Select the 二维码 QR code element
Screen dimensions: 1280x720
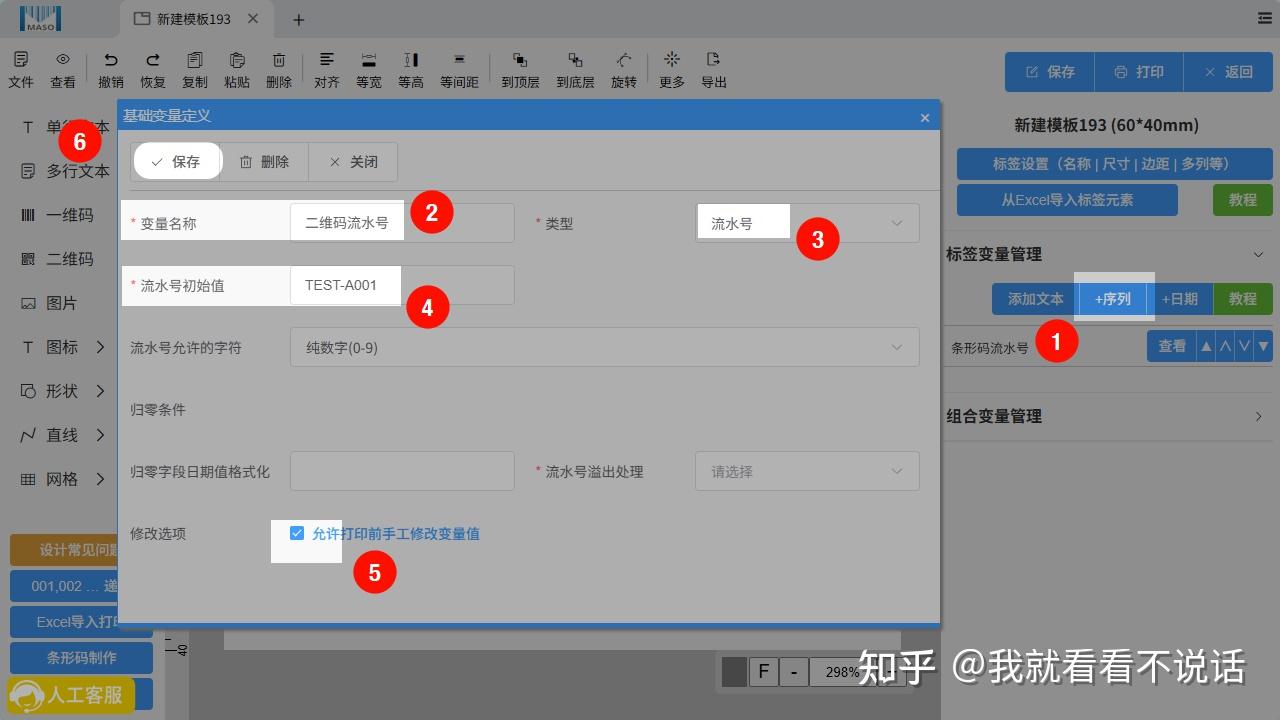58,259
